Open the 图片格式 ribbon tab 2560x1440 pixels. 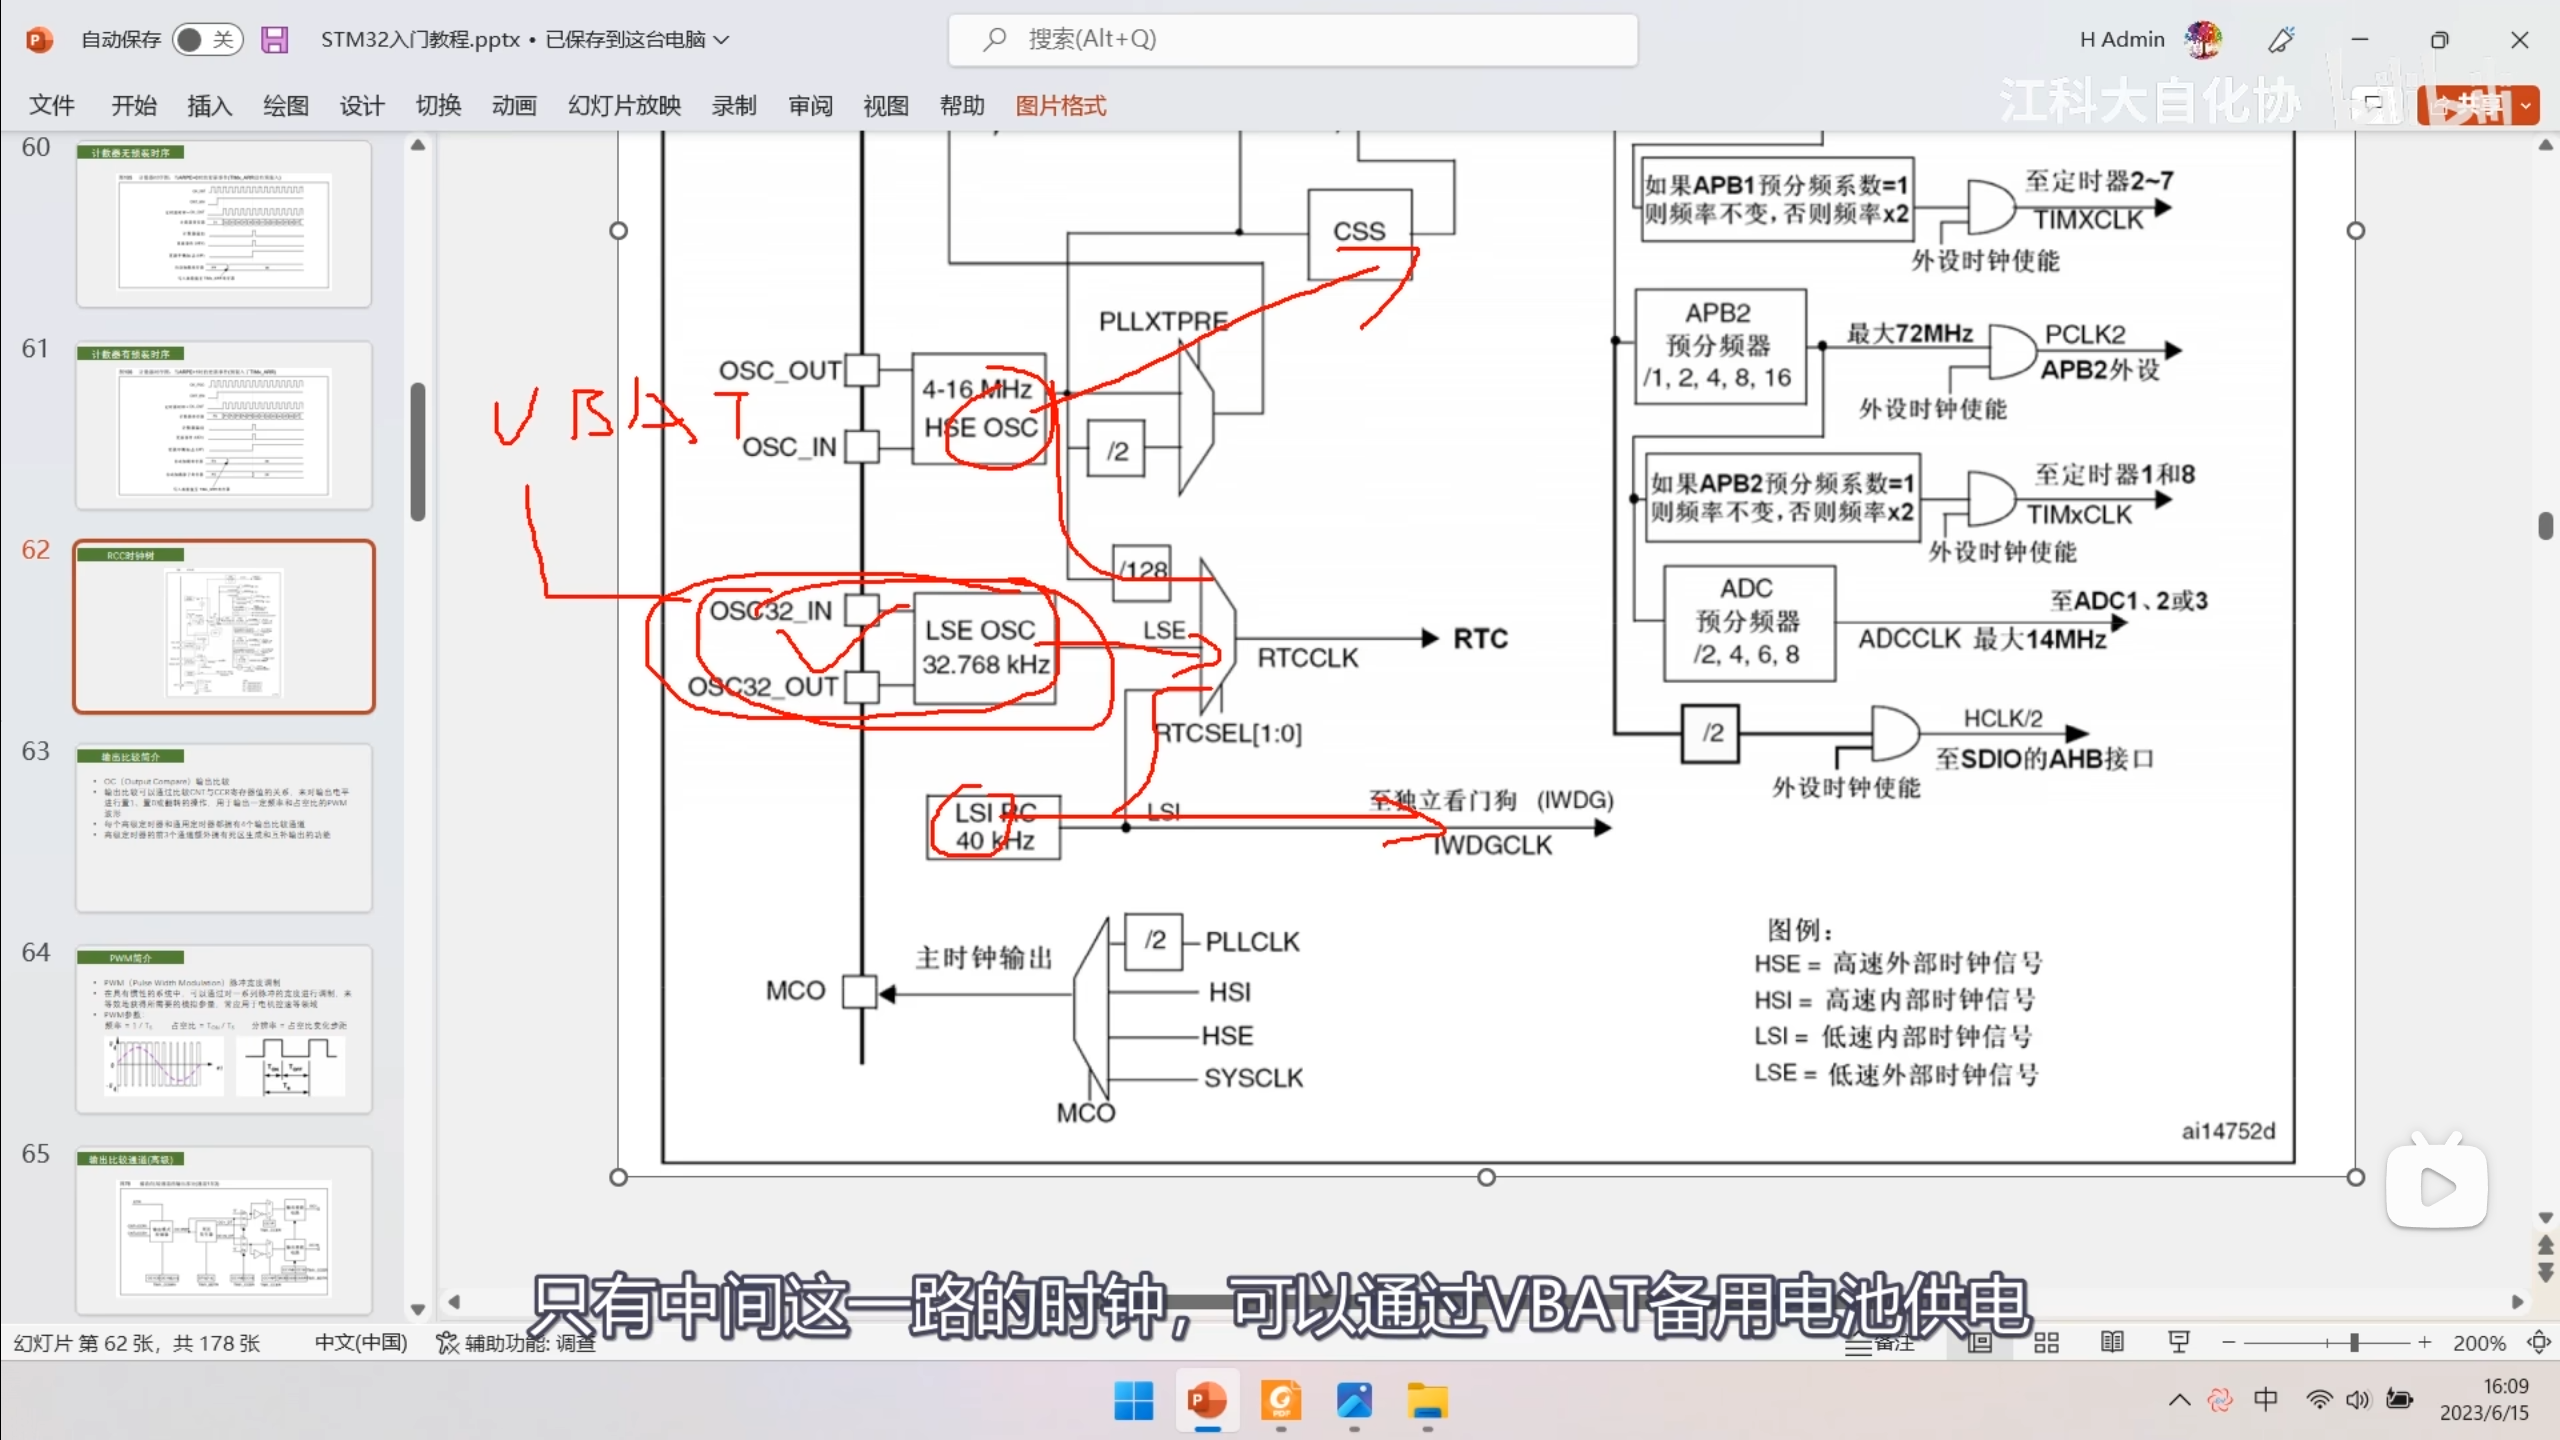pos(1060,106)
